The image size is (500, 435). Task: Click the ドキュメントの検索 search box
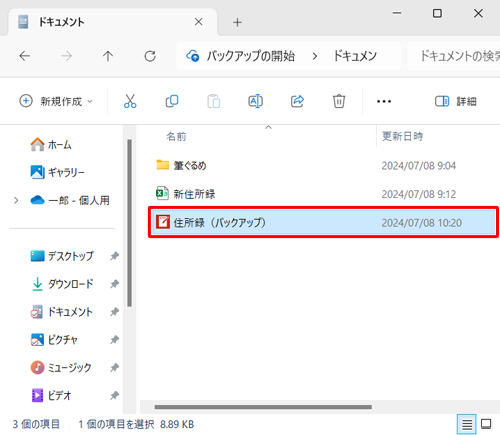[x=454, y=56]
